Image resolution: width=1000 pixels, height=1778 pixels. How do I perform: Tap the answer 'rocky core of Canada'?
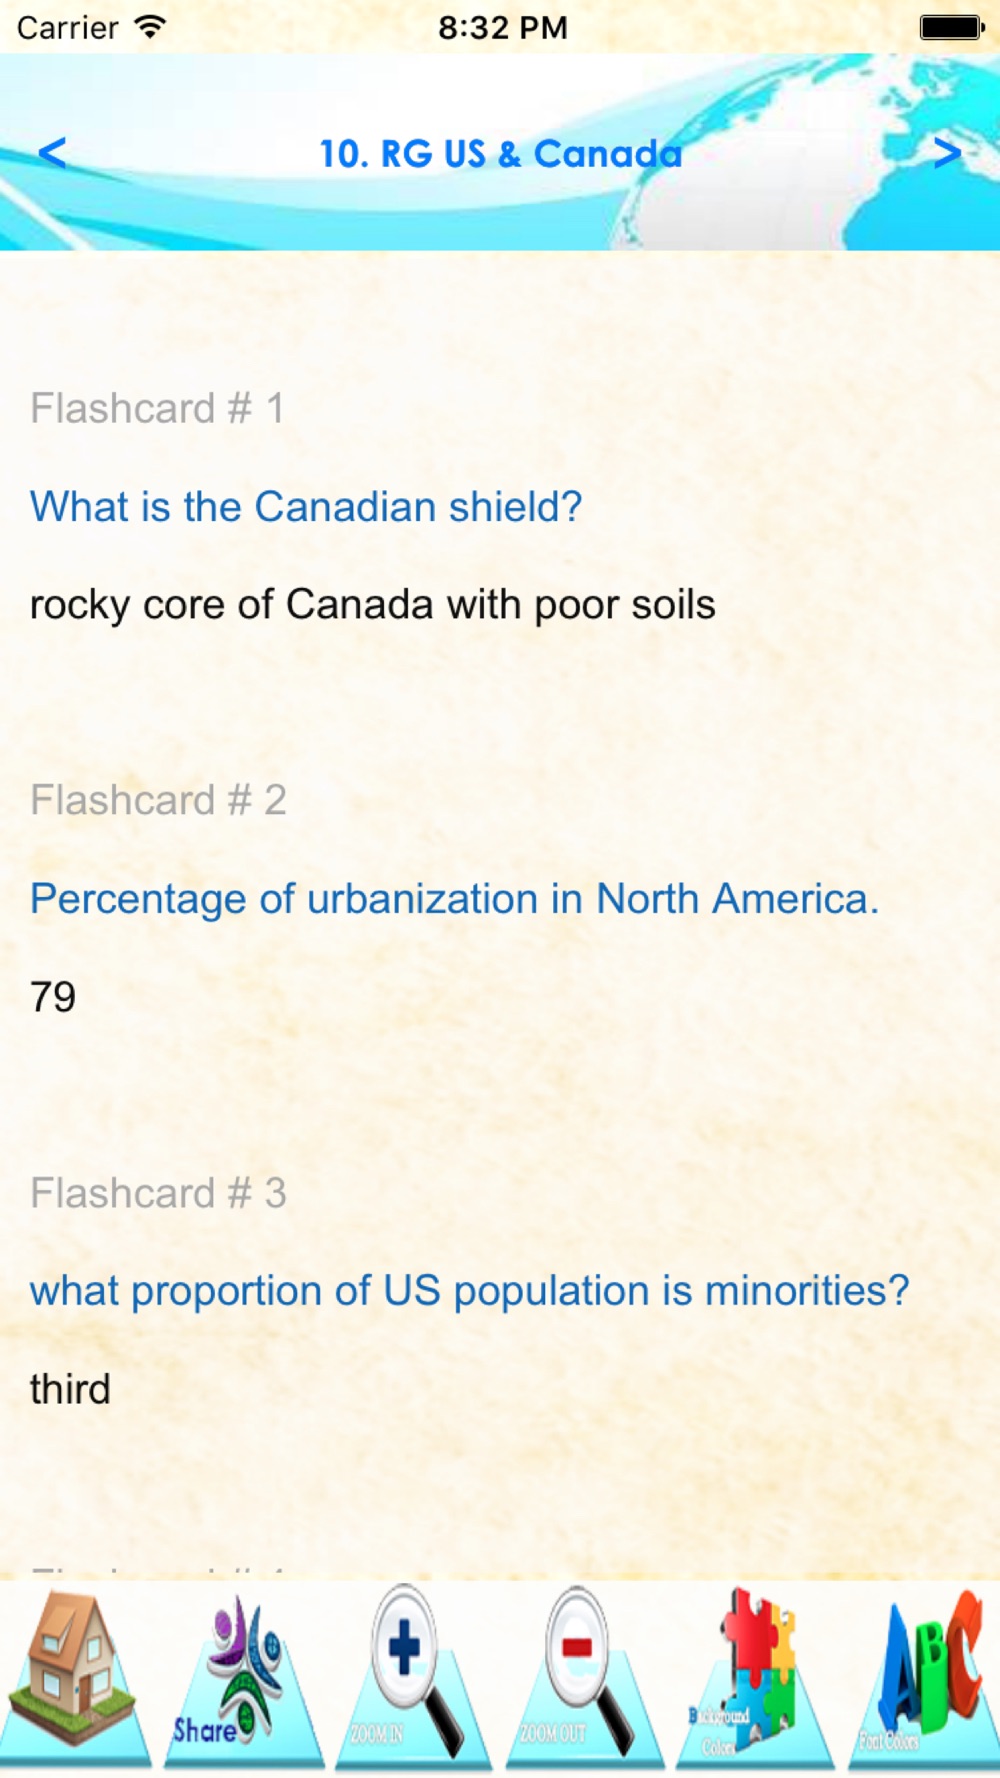point(372,605)
